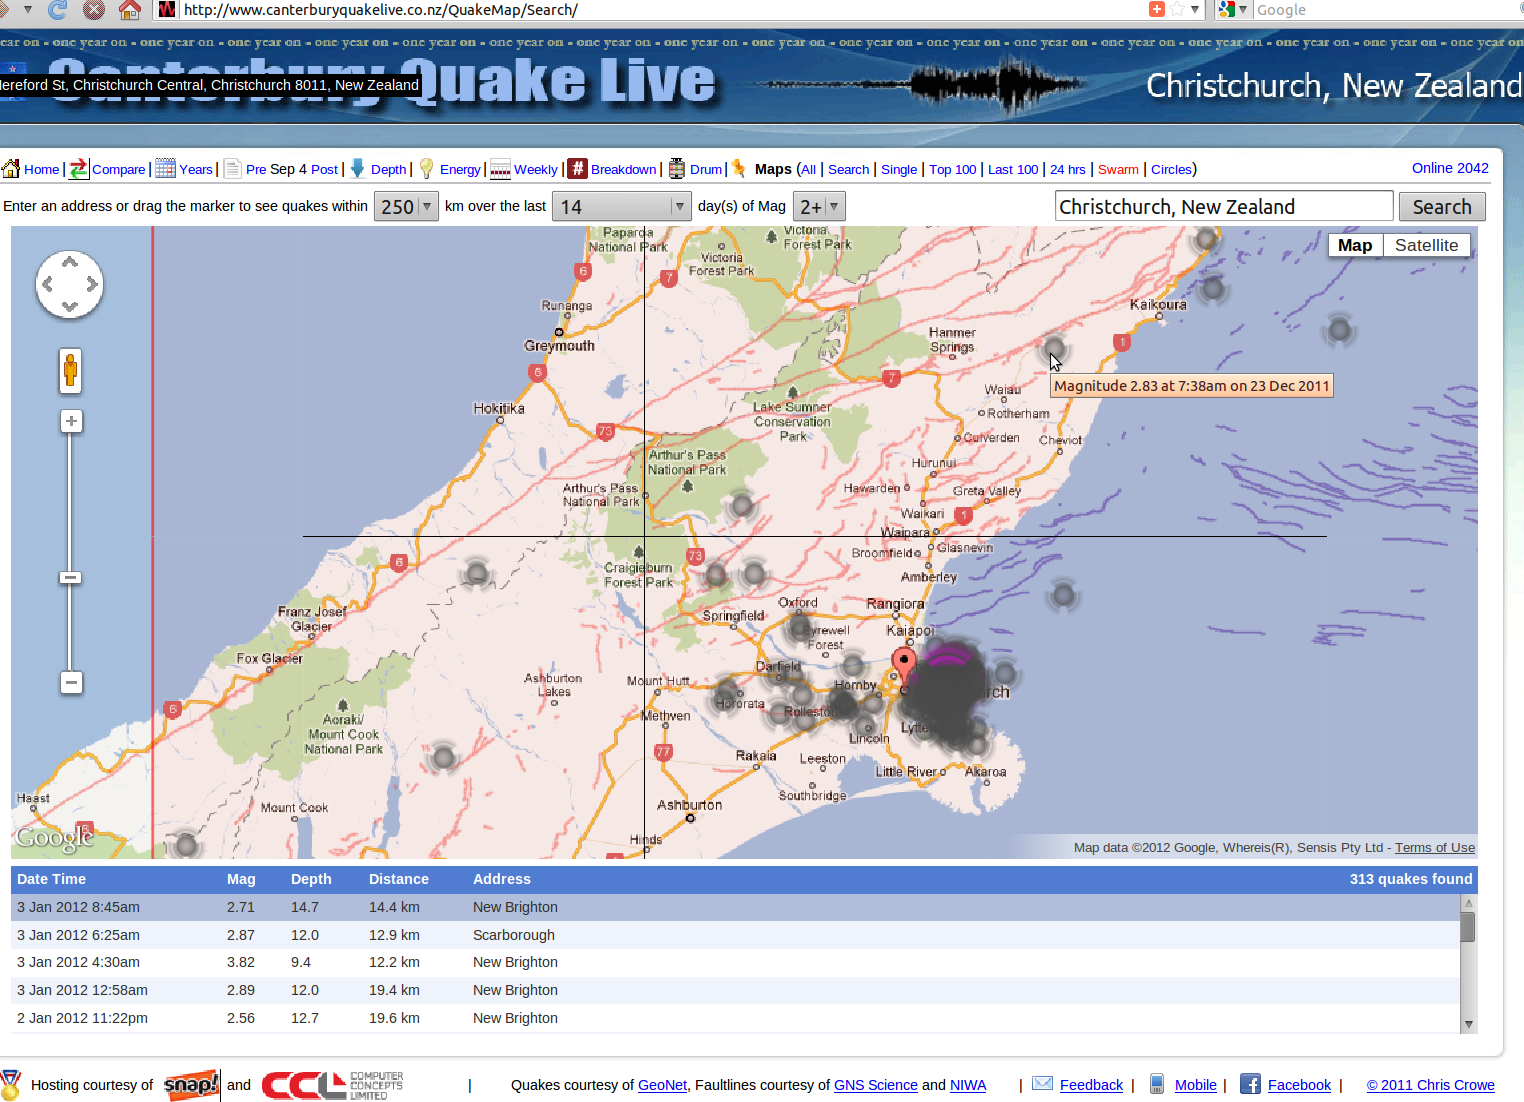Click the Christchurch, New Zealand address field
The image size is (1524, 1102).
point(1224,207)
